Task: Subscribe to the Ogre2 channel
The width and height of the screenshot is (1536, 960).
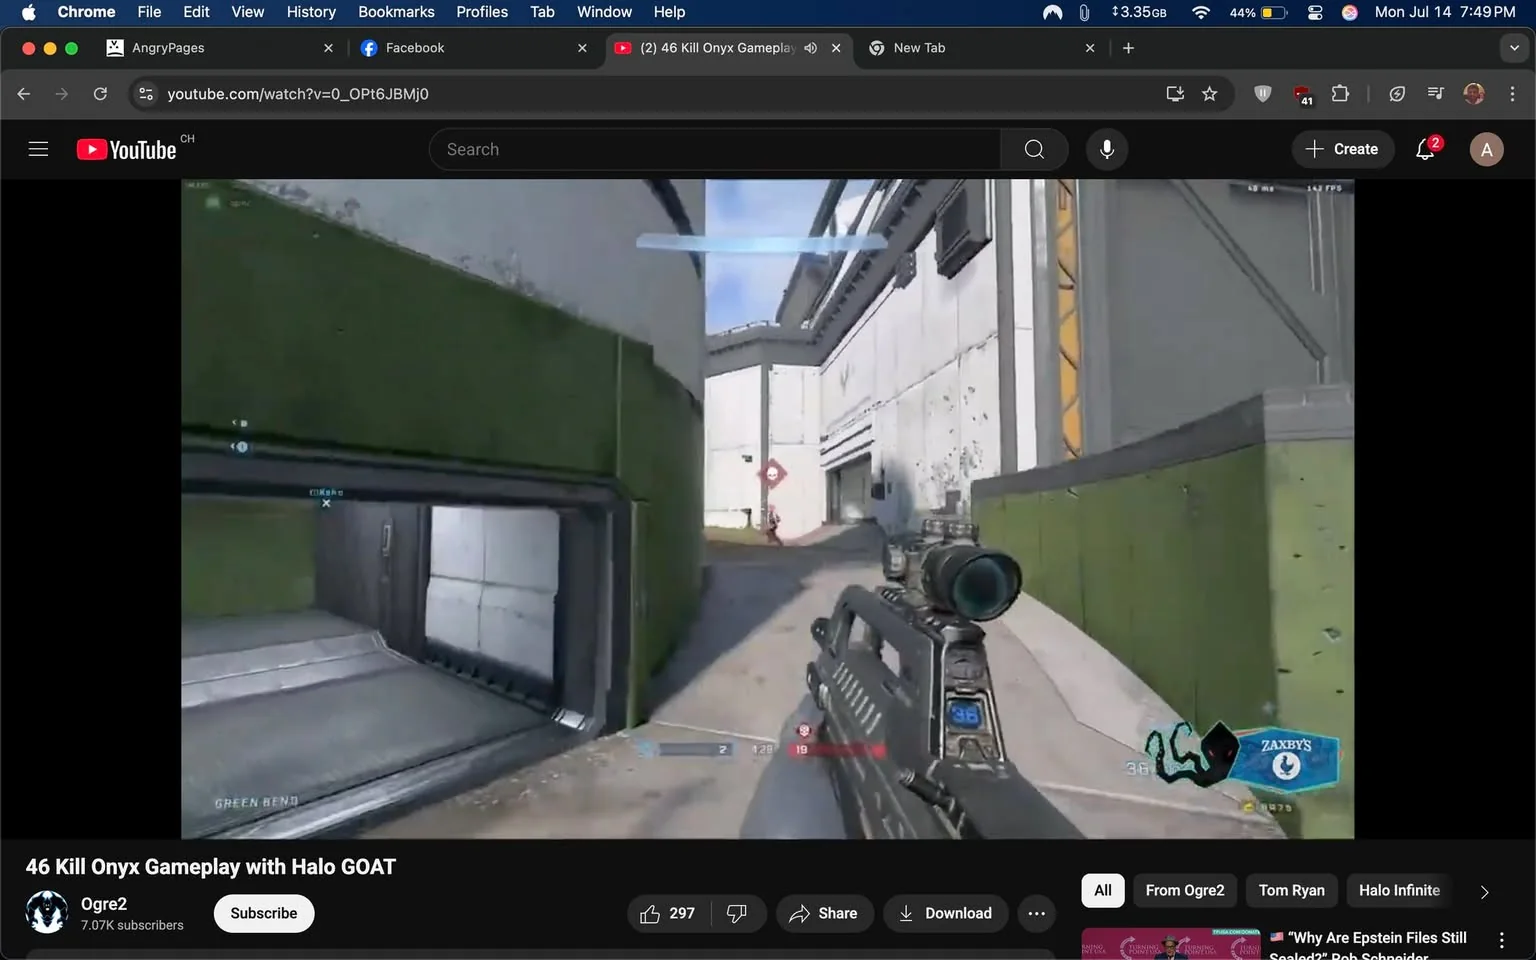Action: tap(264, 913)
